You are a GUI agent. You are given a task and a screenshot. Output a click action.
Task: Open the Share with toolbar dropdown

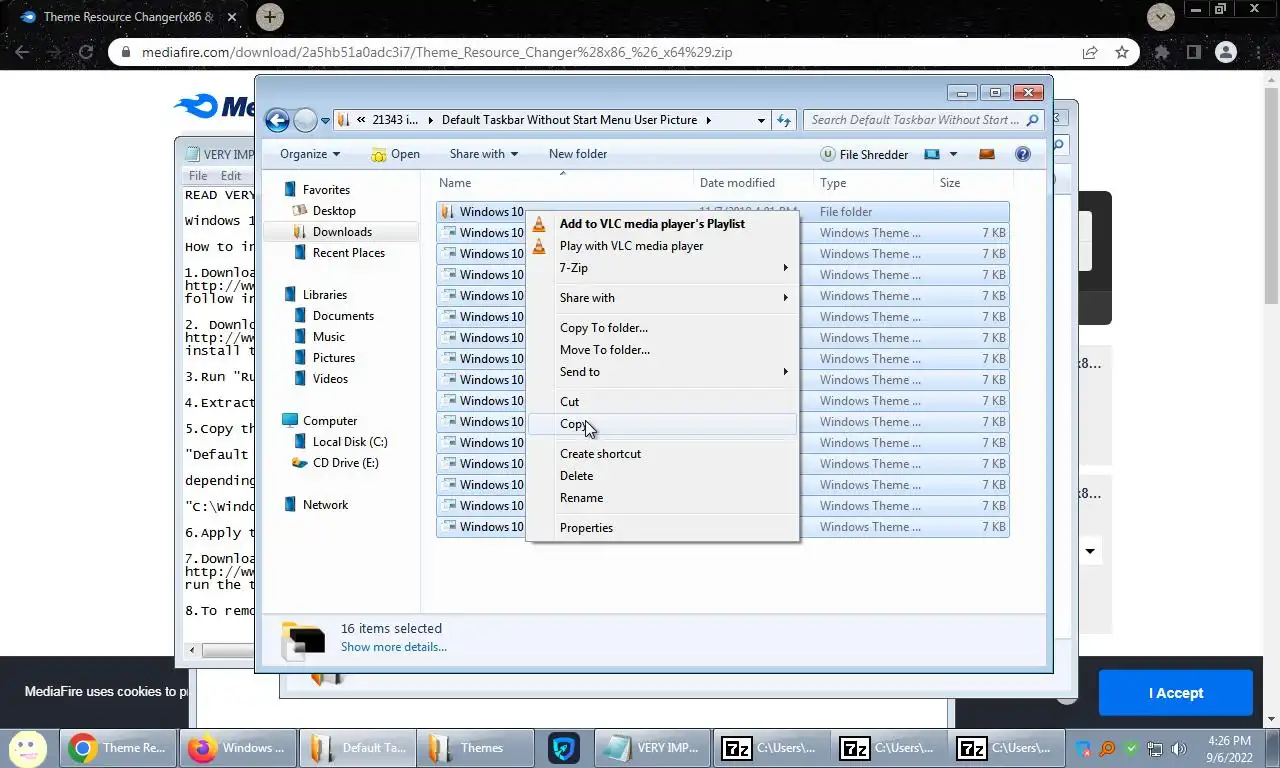(x=484, y=154)
